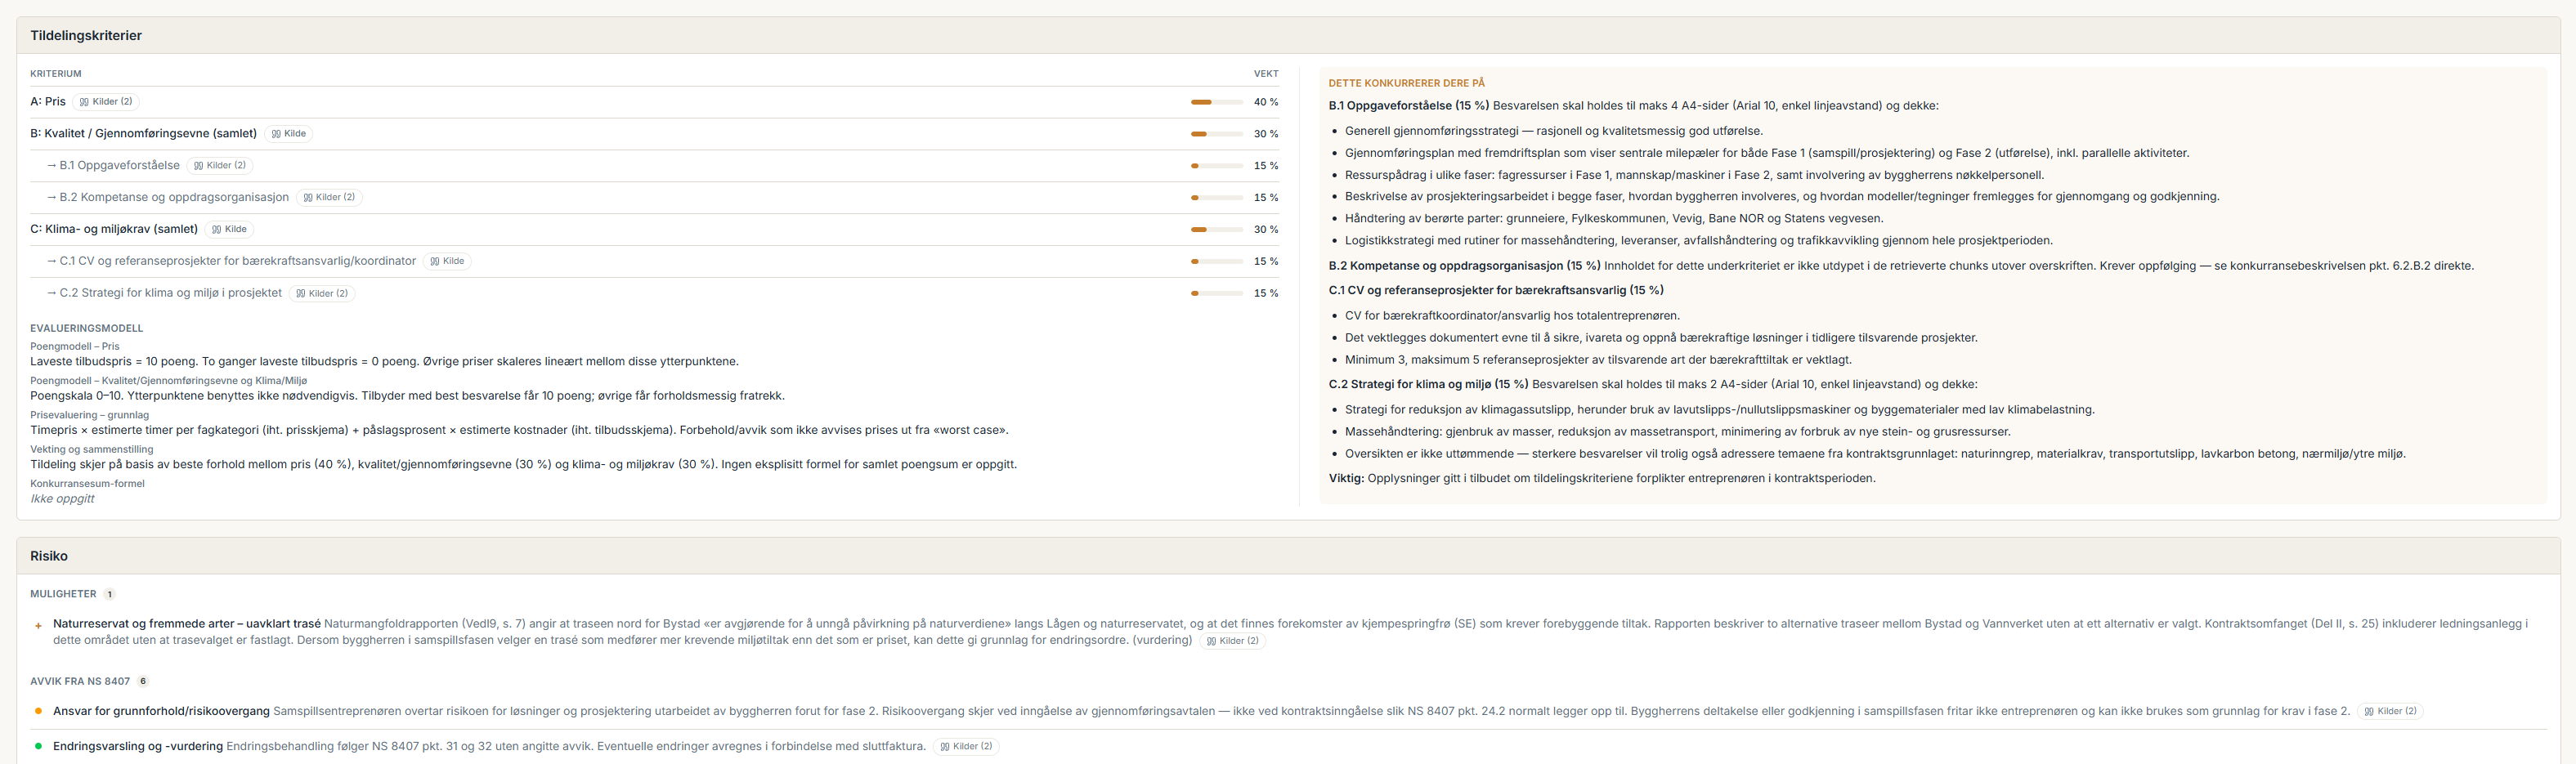Viewport: 2576px width, 764px height.
Task: Click the Risiko panel header
Action: pyautogui.click(x=1288, y=557)
